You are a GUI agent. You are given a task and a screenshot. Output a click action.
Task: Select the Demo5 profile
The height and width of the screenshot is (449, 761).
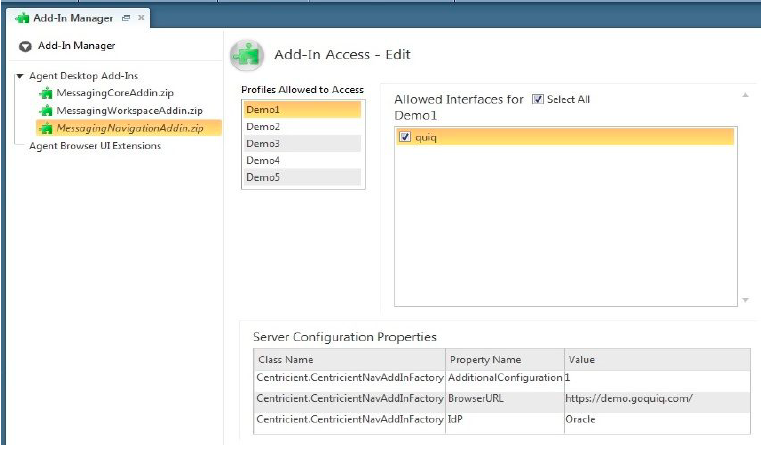[x=302, y=177]
